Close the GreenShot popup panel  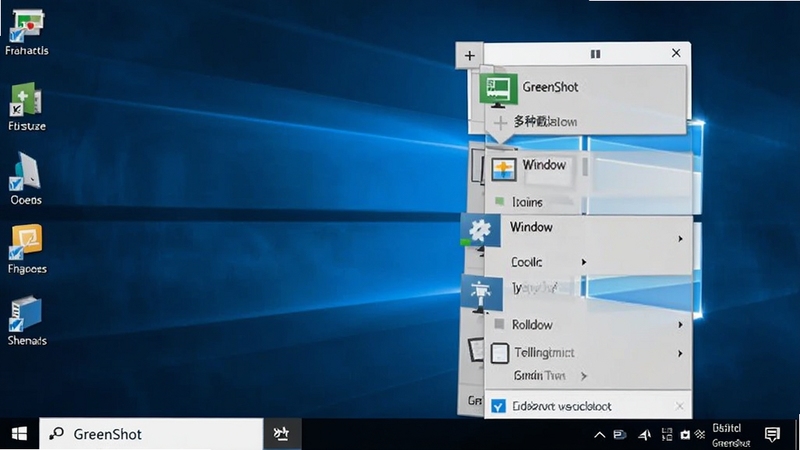(x=676, y=53)
